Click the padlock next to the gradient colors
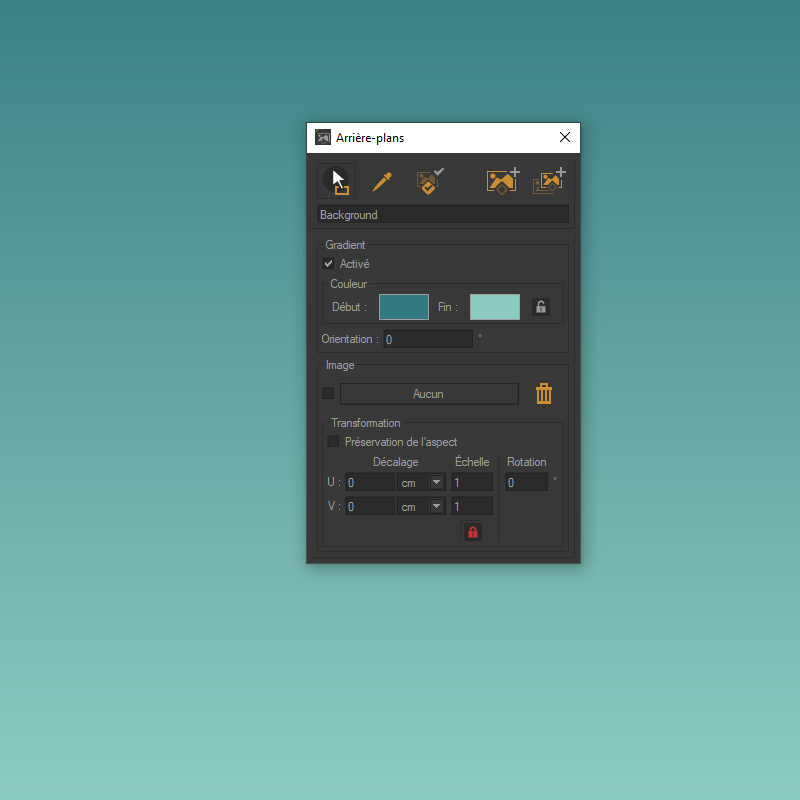Viewport: 800px width, 800px height. click(540, 307)
